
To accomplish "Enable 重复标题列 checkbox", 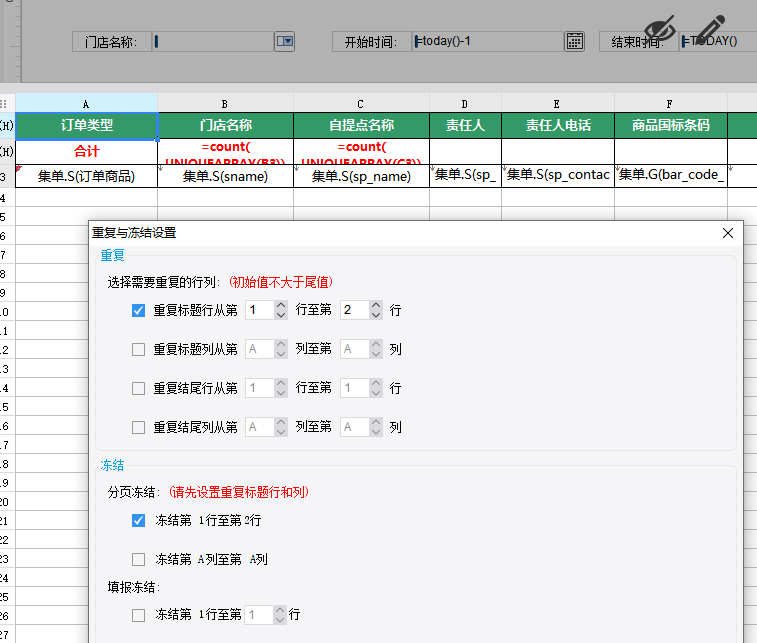I will click(139, 350).
